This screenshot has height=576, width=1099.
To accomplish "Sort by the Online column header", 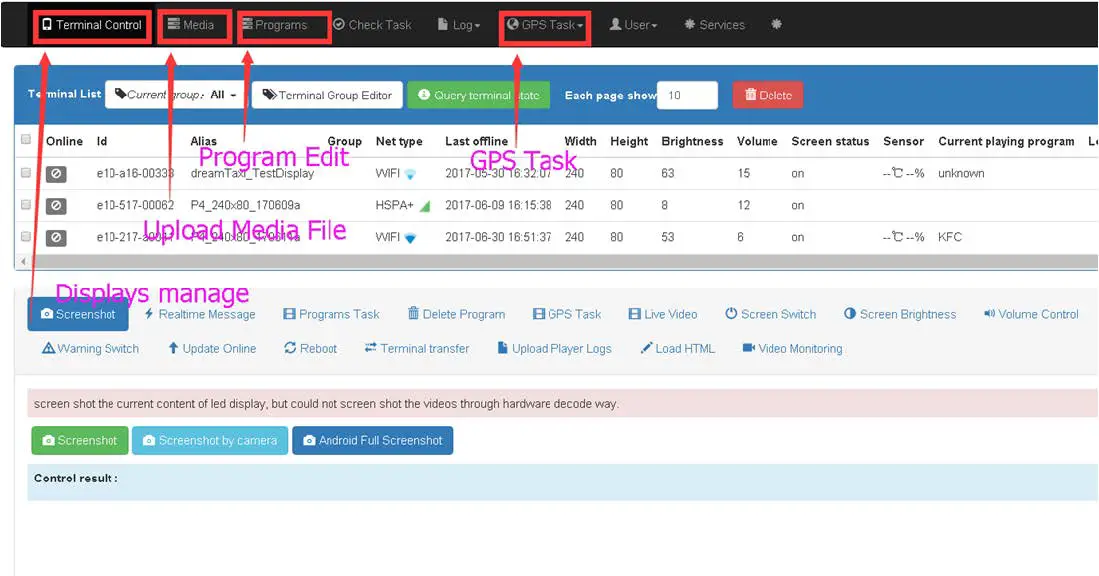I will tap(64, 141).
